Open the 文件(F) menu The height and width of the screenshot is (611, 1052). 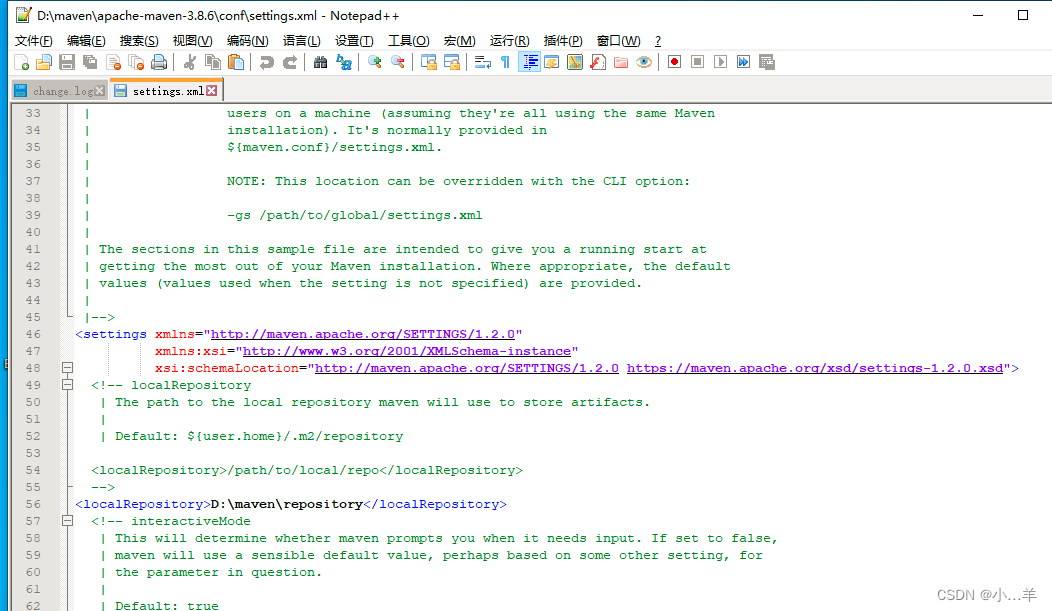[x=34, y=41]
